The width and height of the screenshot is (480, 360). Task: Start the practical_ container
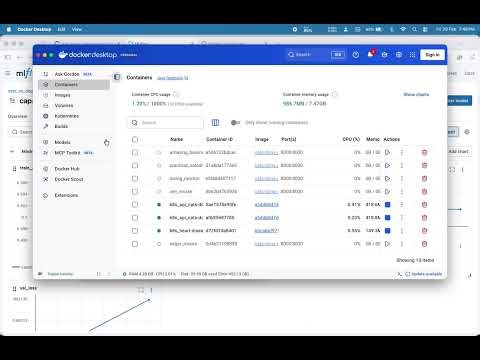click(387, 165)
